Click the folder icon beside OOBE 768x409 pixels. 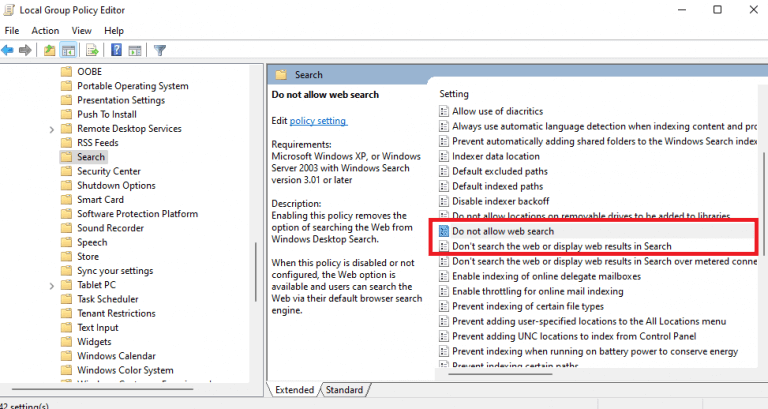coord(66,72)
